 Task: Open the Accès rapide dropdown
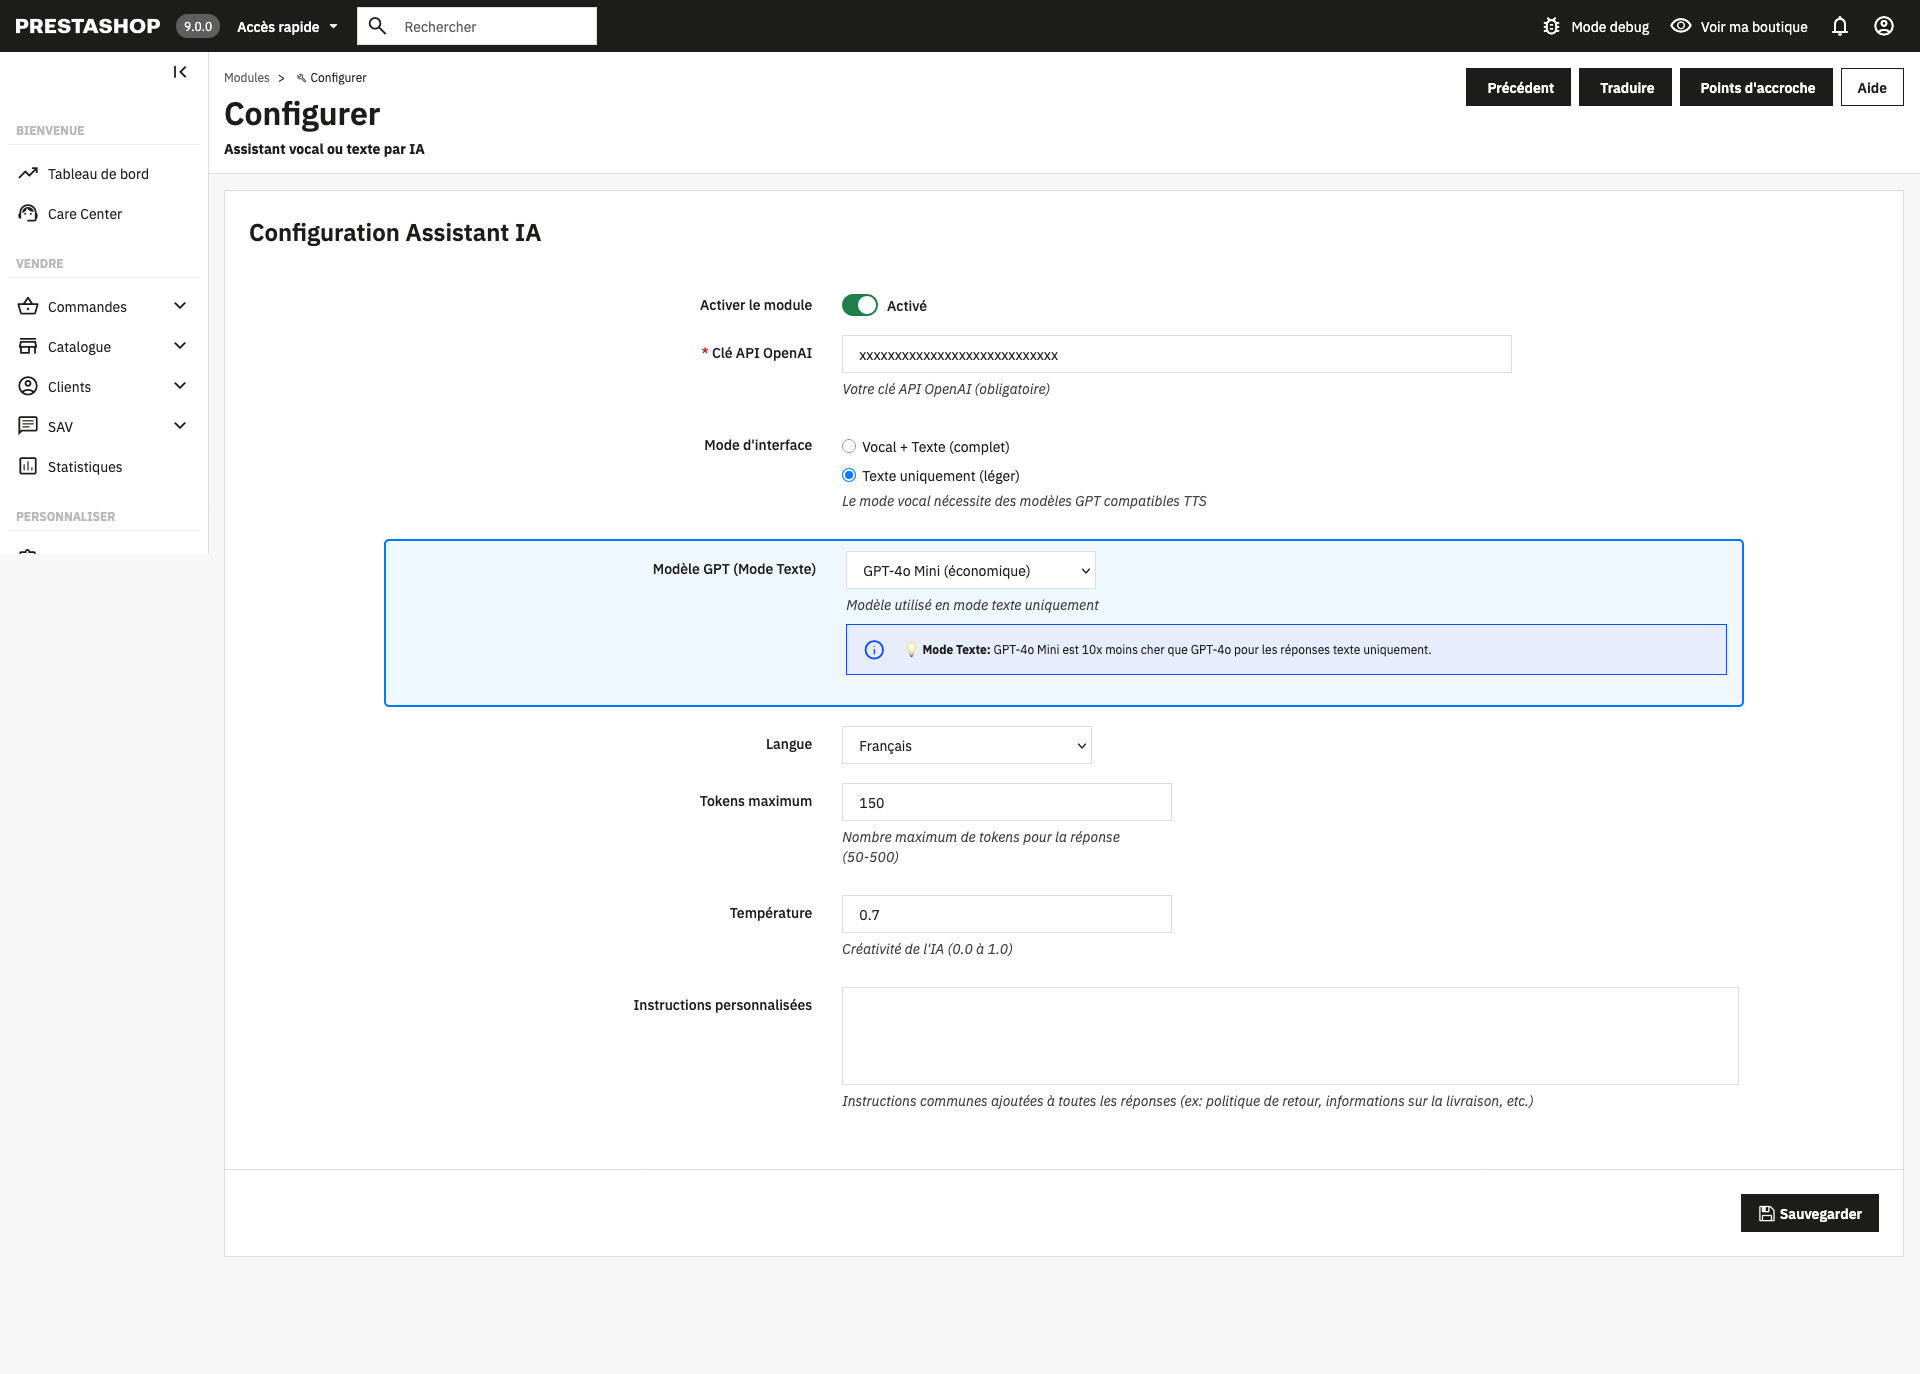coord(288,26)
